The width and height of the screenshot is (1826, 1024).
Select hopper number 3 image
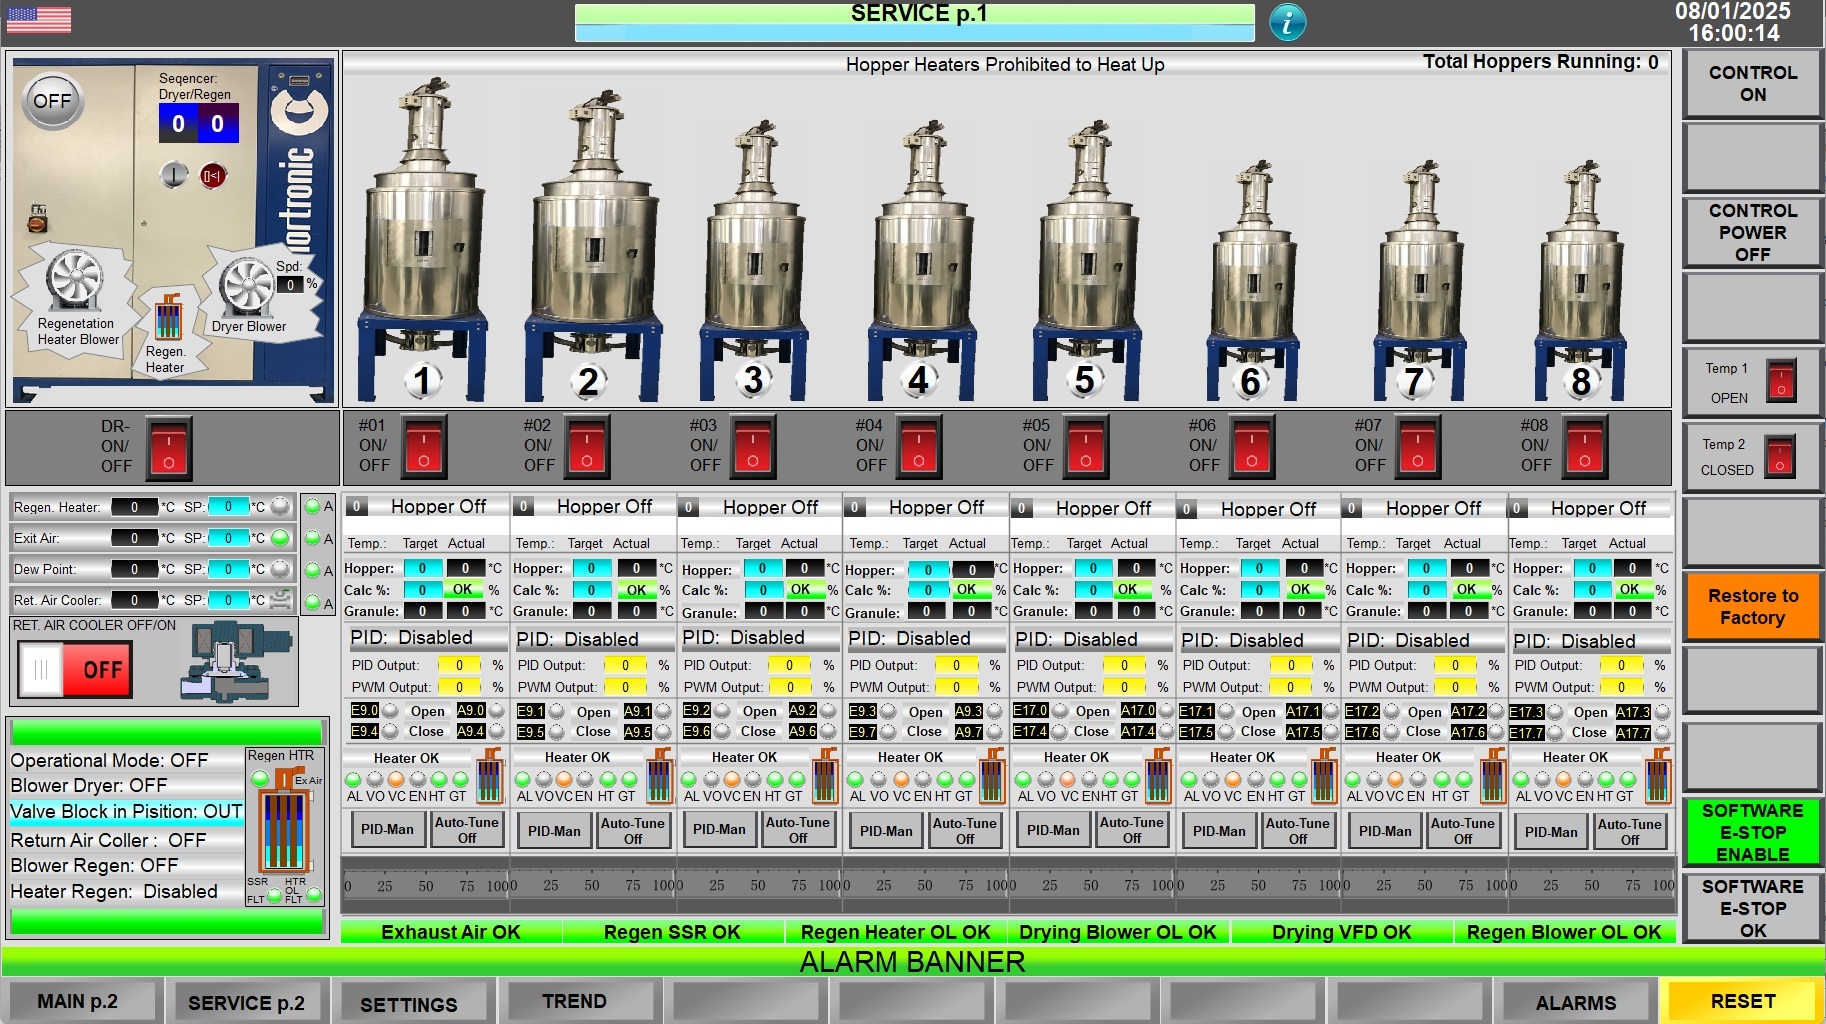coord(753,260)
